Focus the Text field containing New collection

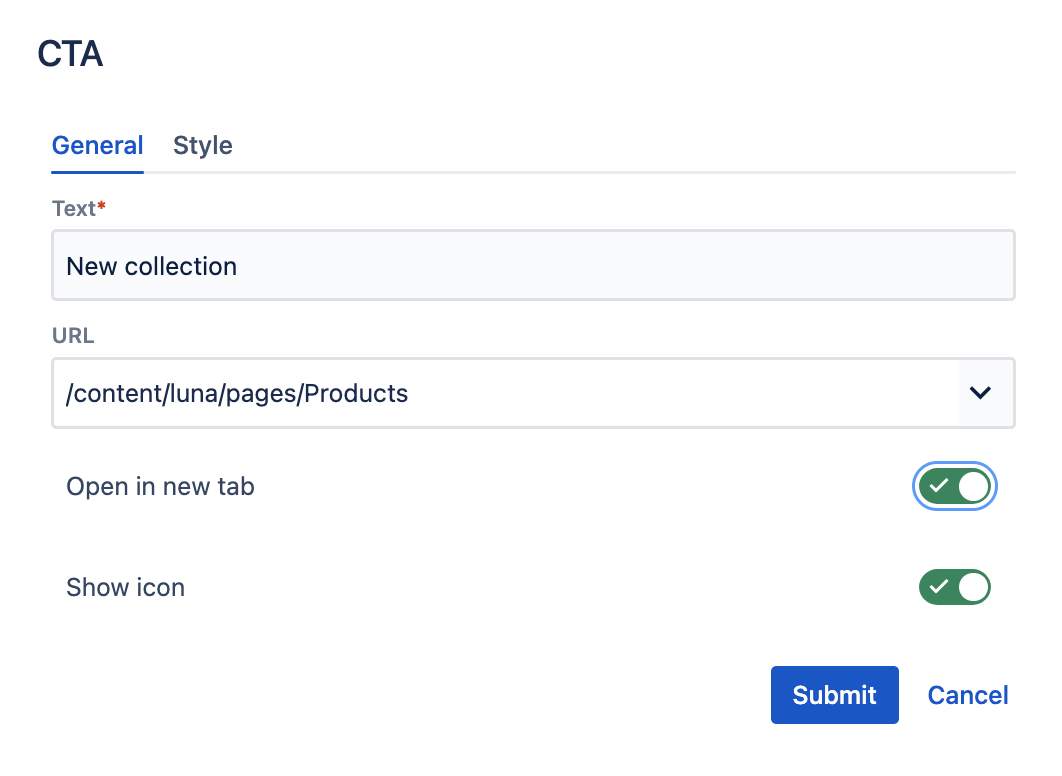click(x=533, y=265)
